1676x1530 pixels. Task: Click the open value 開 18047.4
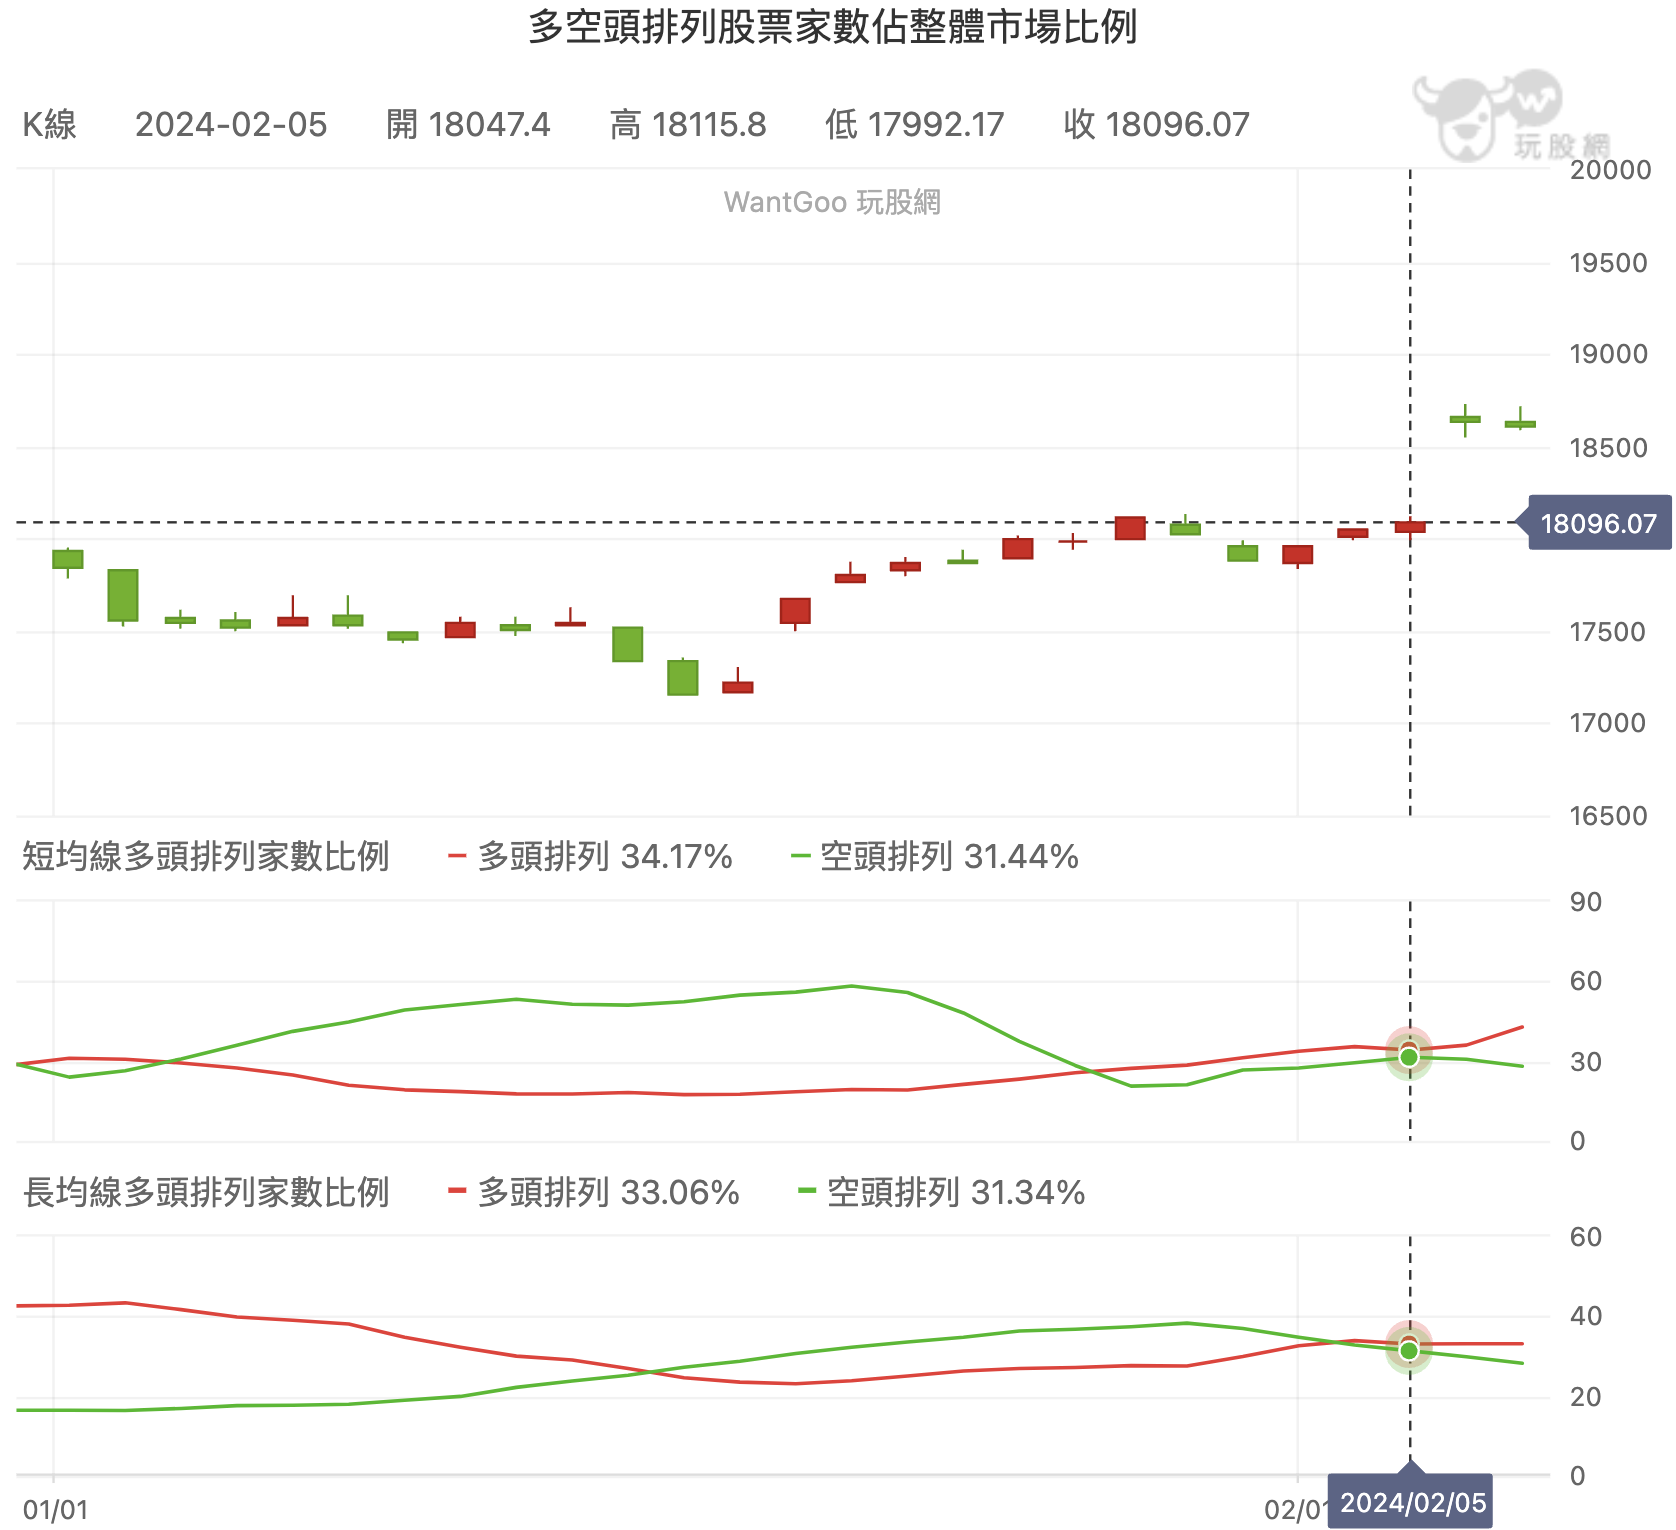click(x=468, y=125)
